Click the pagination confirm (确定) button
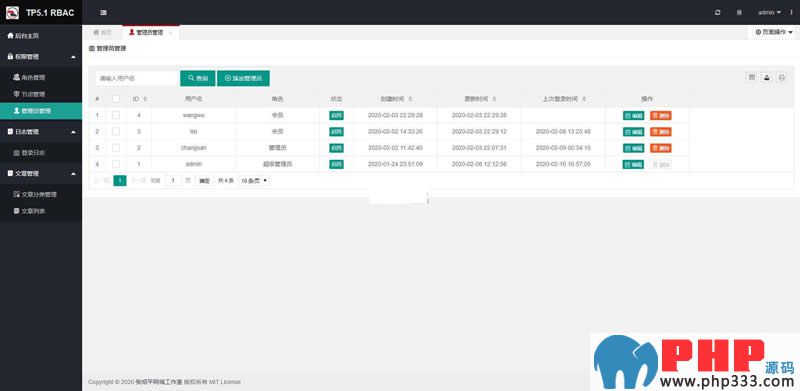Image resolution: width=800 pixels, height=391 pixels. 204,181
